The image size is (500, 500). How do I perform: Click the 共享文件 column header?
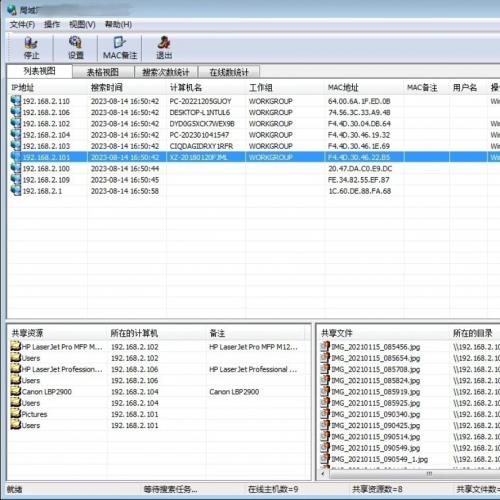[383, 333]
